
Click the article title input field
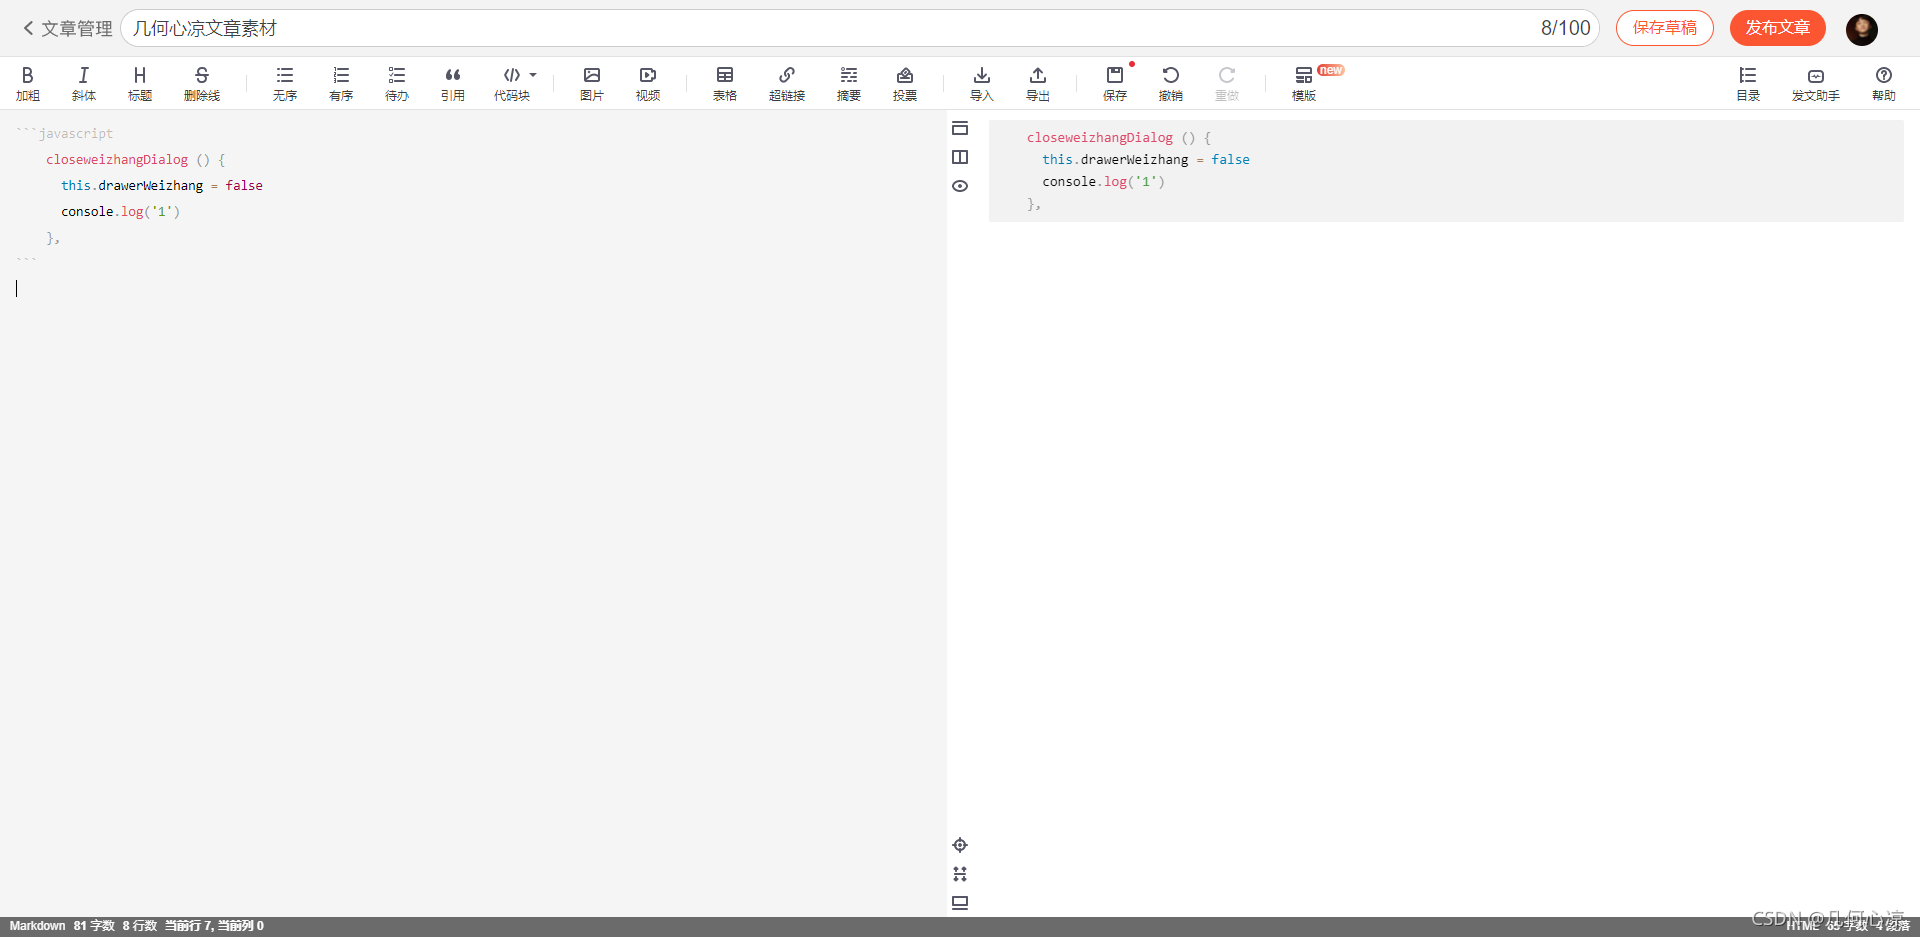[x=860, y=28]
